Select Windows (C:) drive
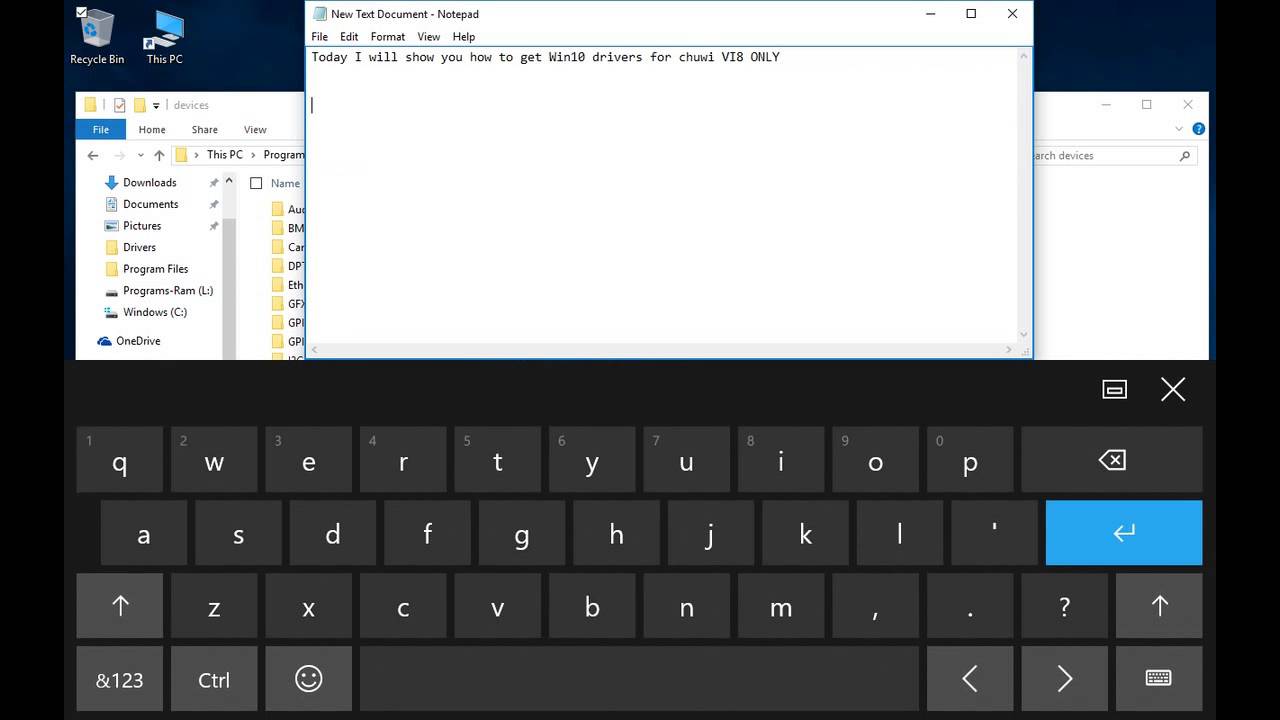This screenshot has width=1280, height=720. tap(154, 312)
